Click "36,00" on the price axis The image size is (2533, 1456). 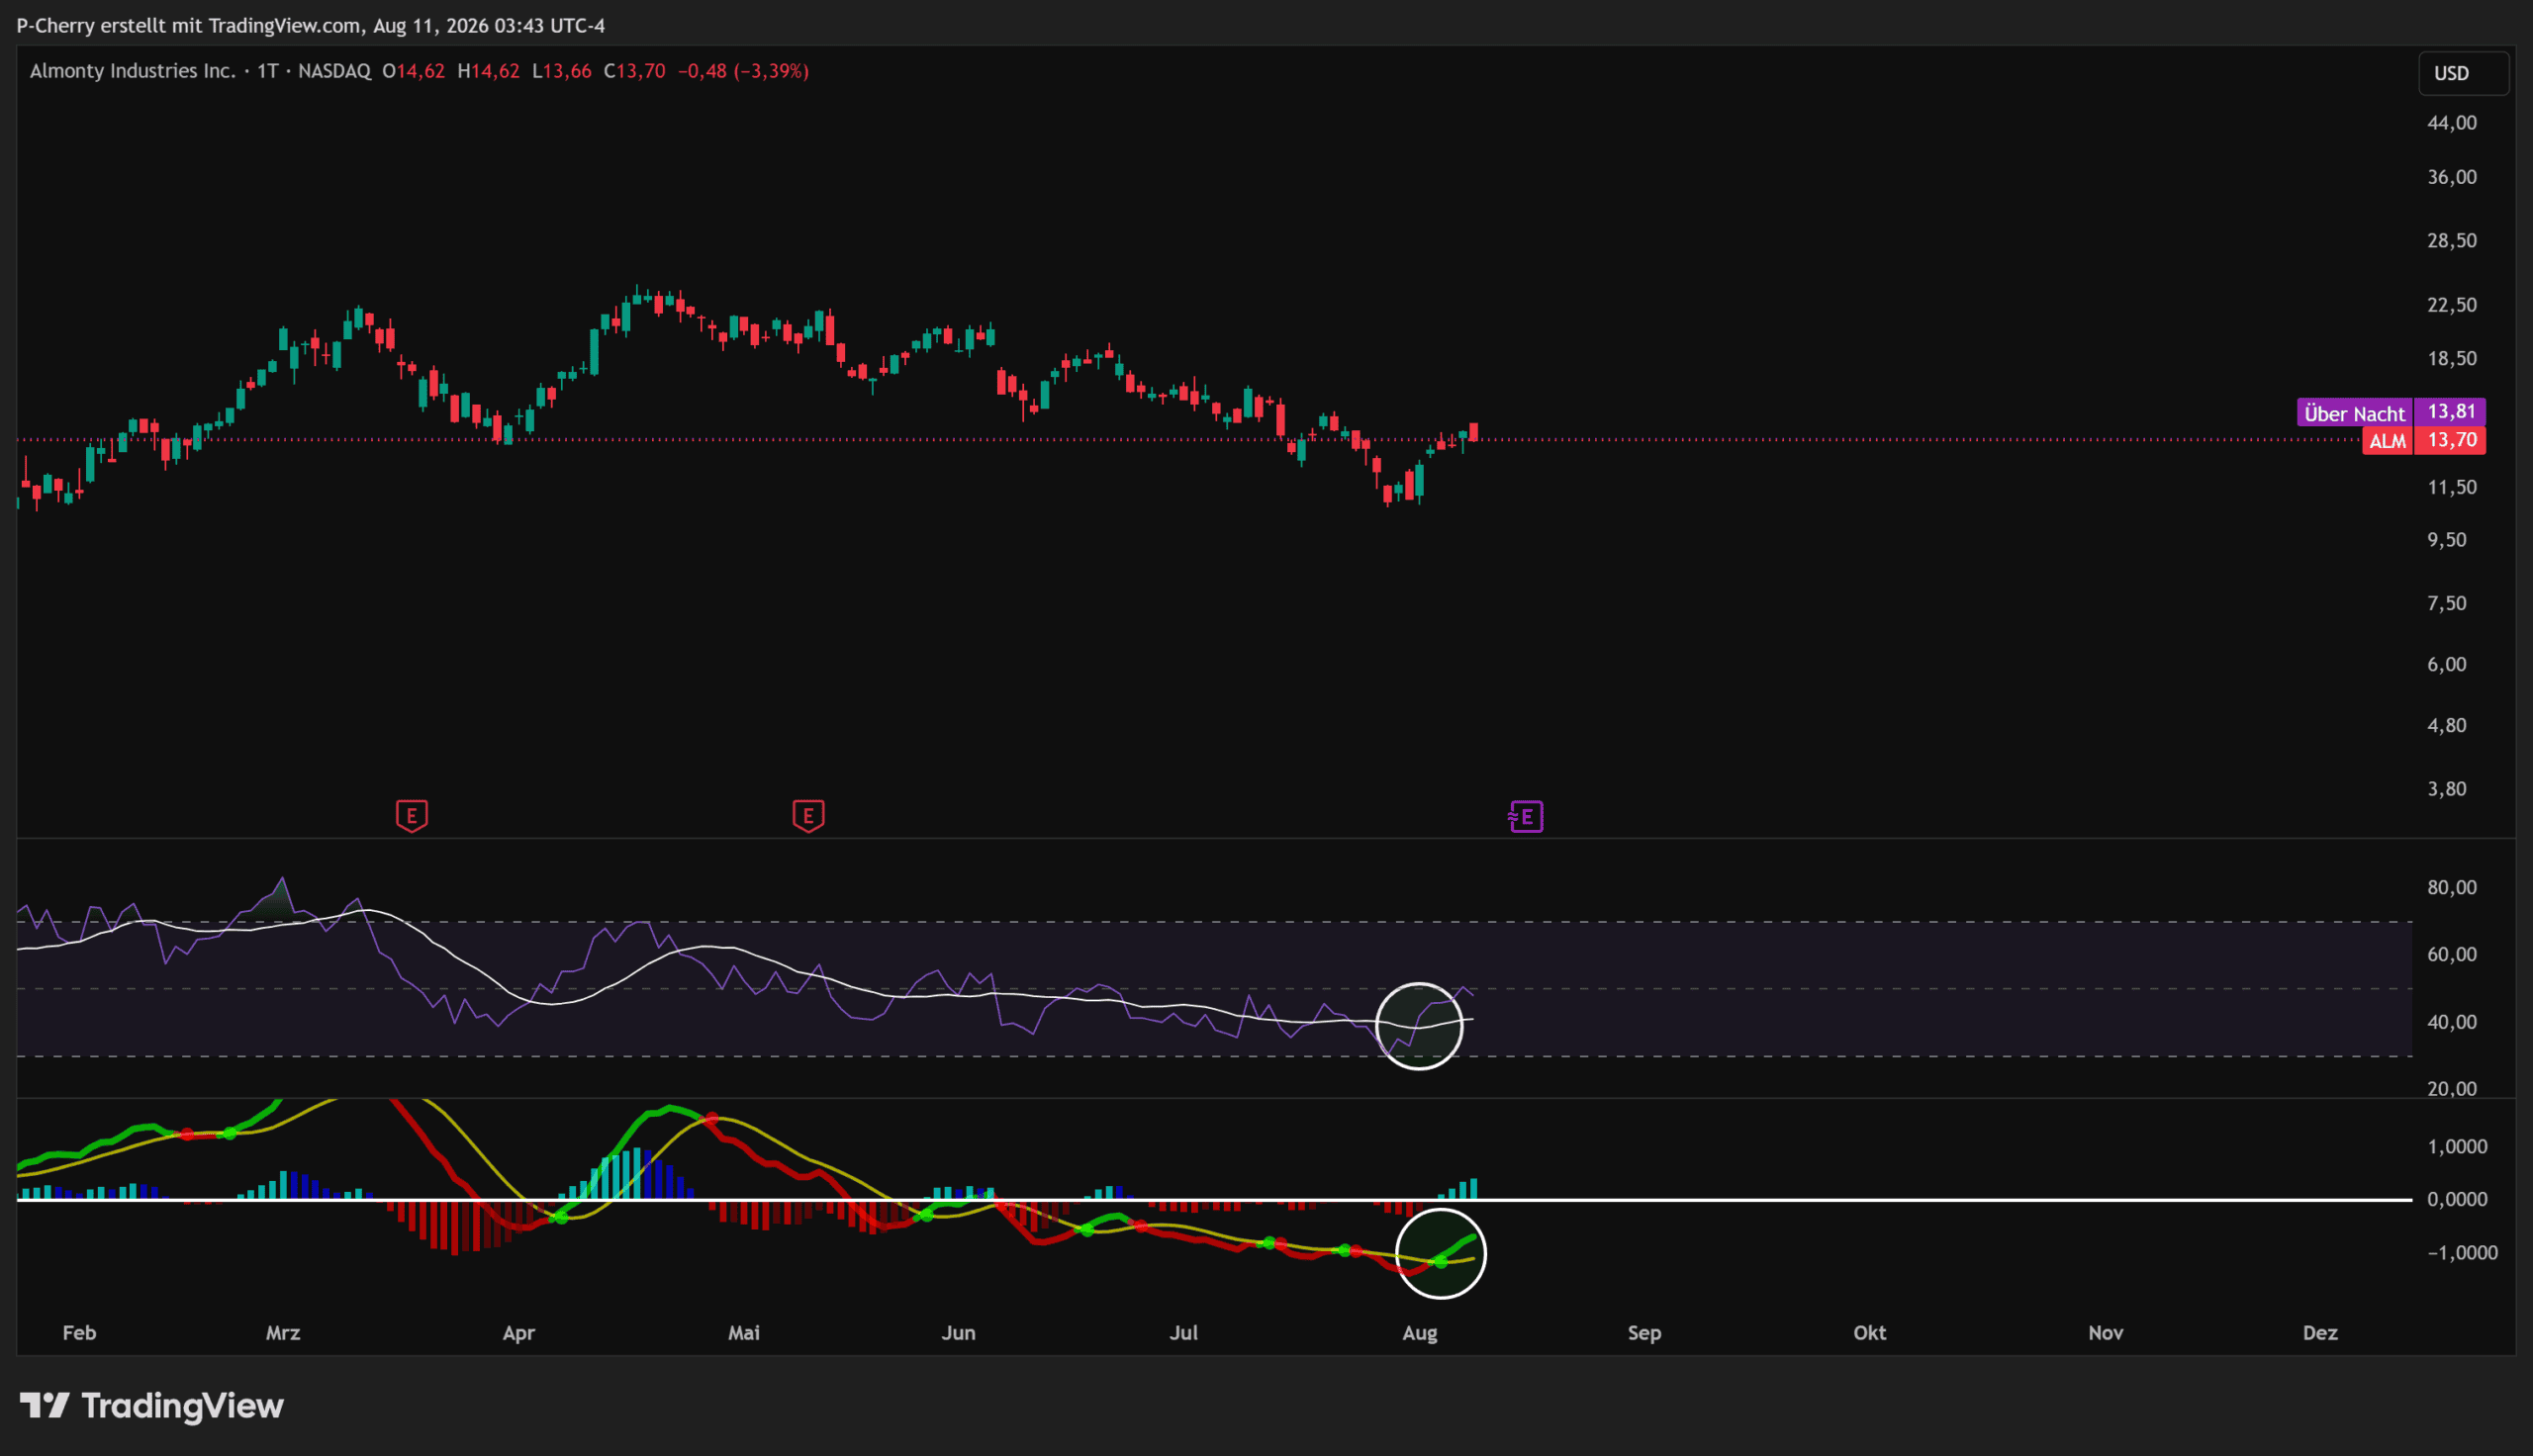tap(2452, 177)
